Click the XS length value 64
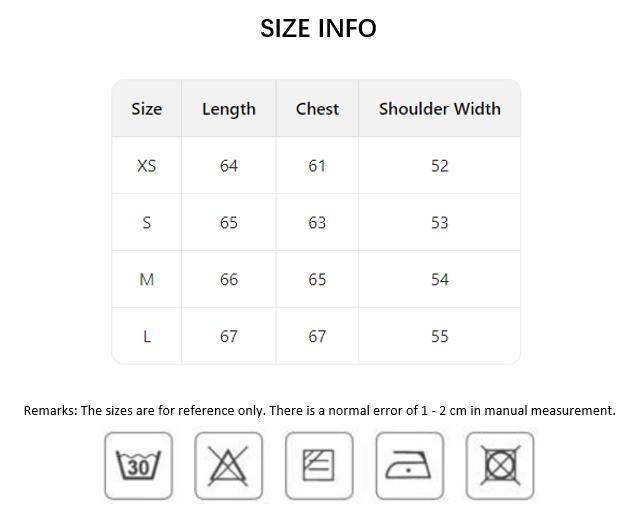635x517 pixels. point(229,166)
